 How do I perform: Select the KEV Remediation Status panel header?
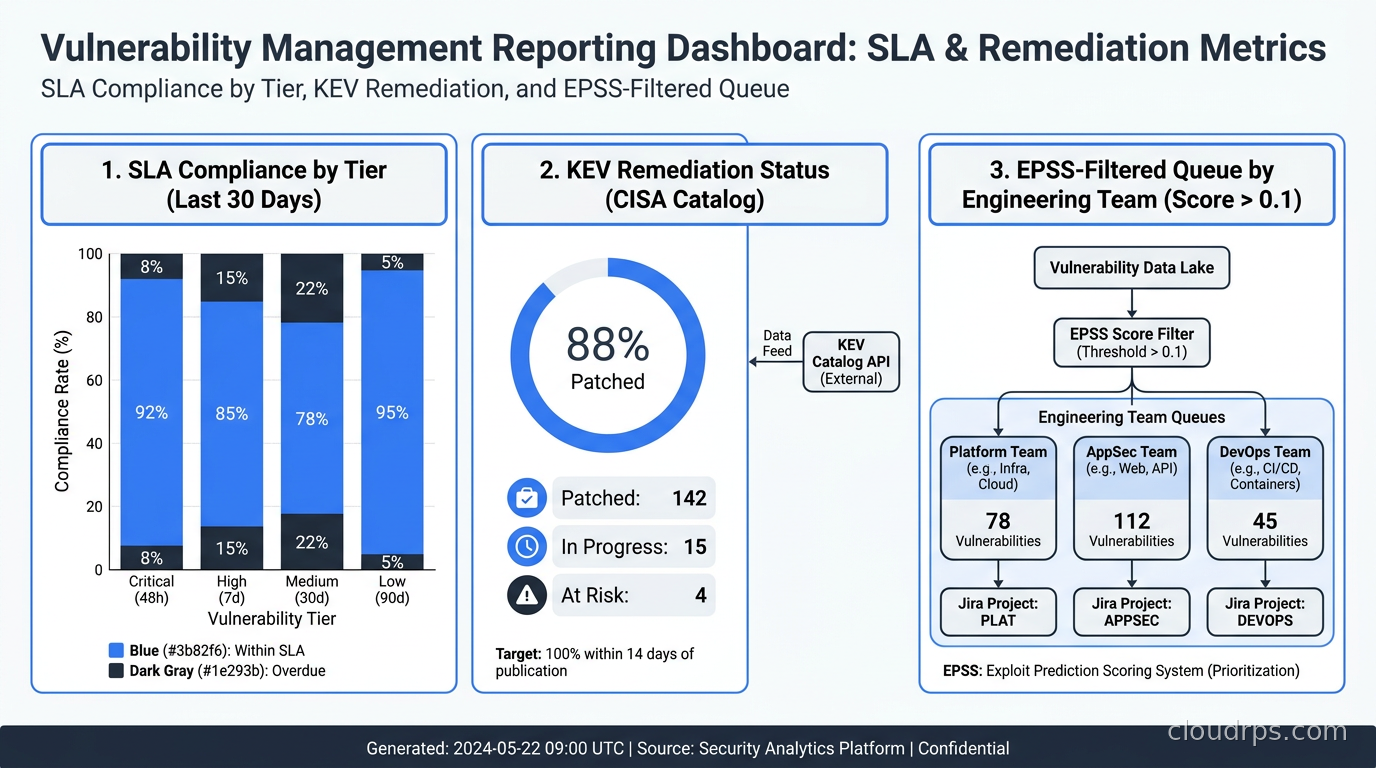685,184
